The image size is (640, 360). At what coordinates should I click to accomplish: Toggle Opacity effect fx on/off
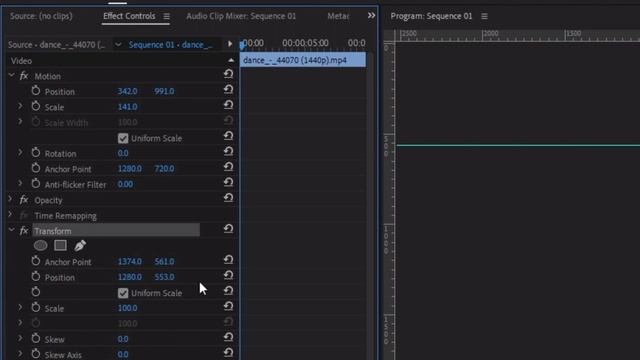click(x=24, y=200)
